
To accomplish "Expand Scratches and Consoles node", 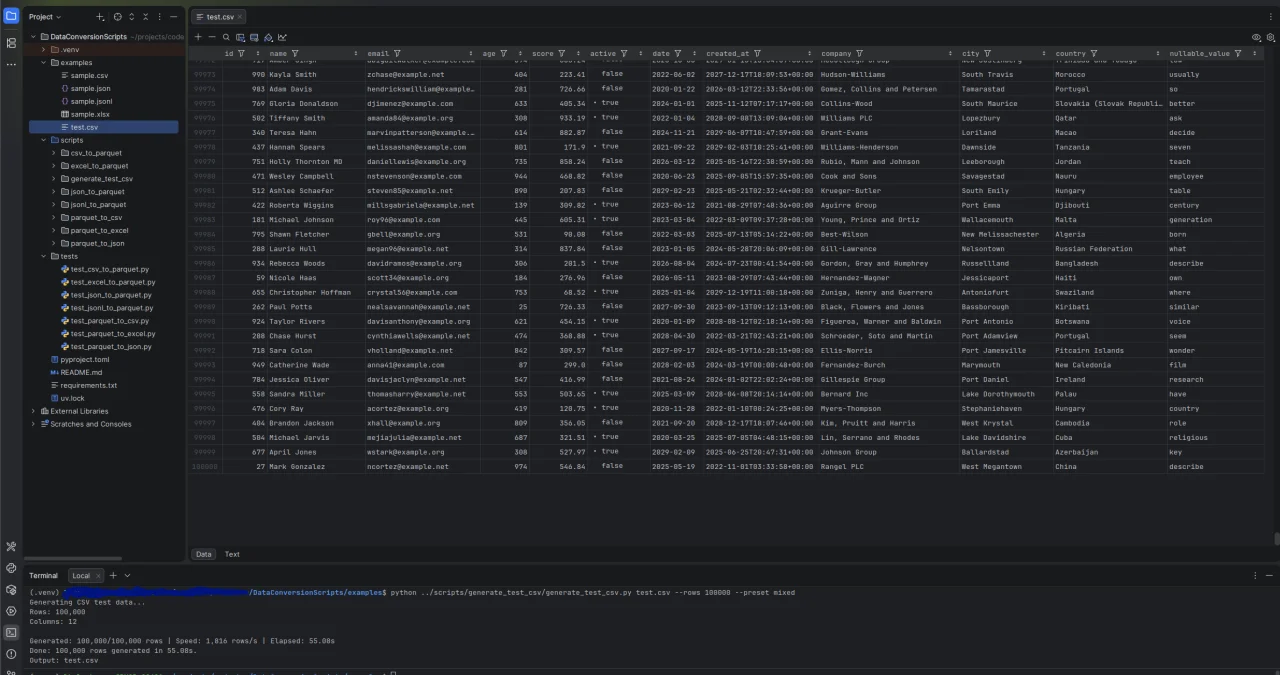I will [x=33, y=424].
